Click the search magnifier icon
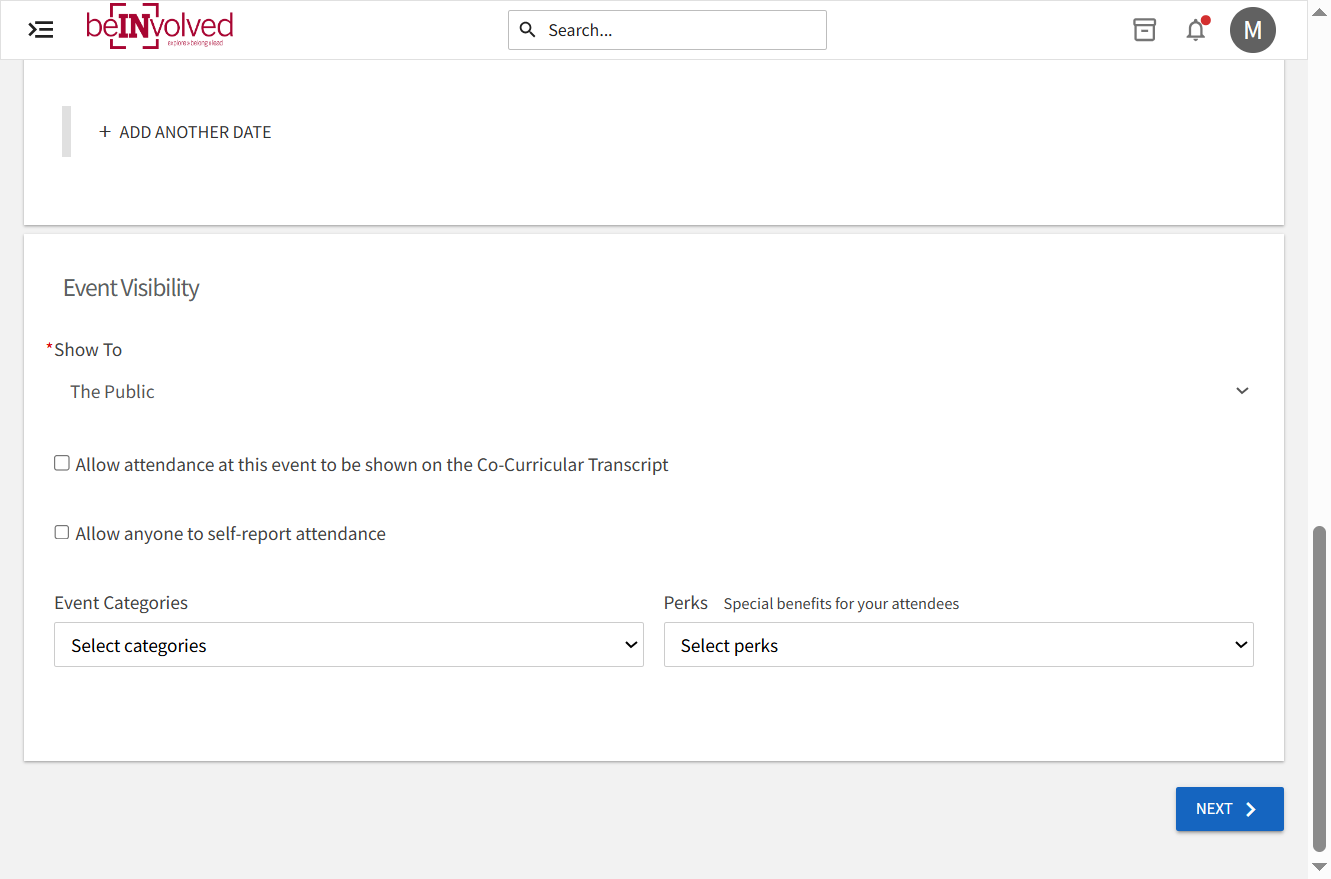 coord(528,30)
